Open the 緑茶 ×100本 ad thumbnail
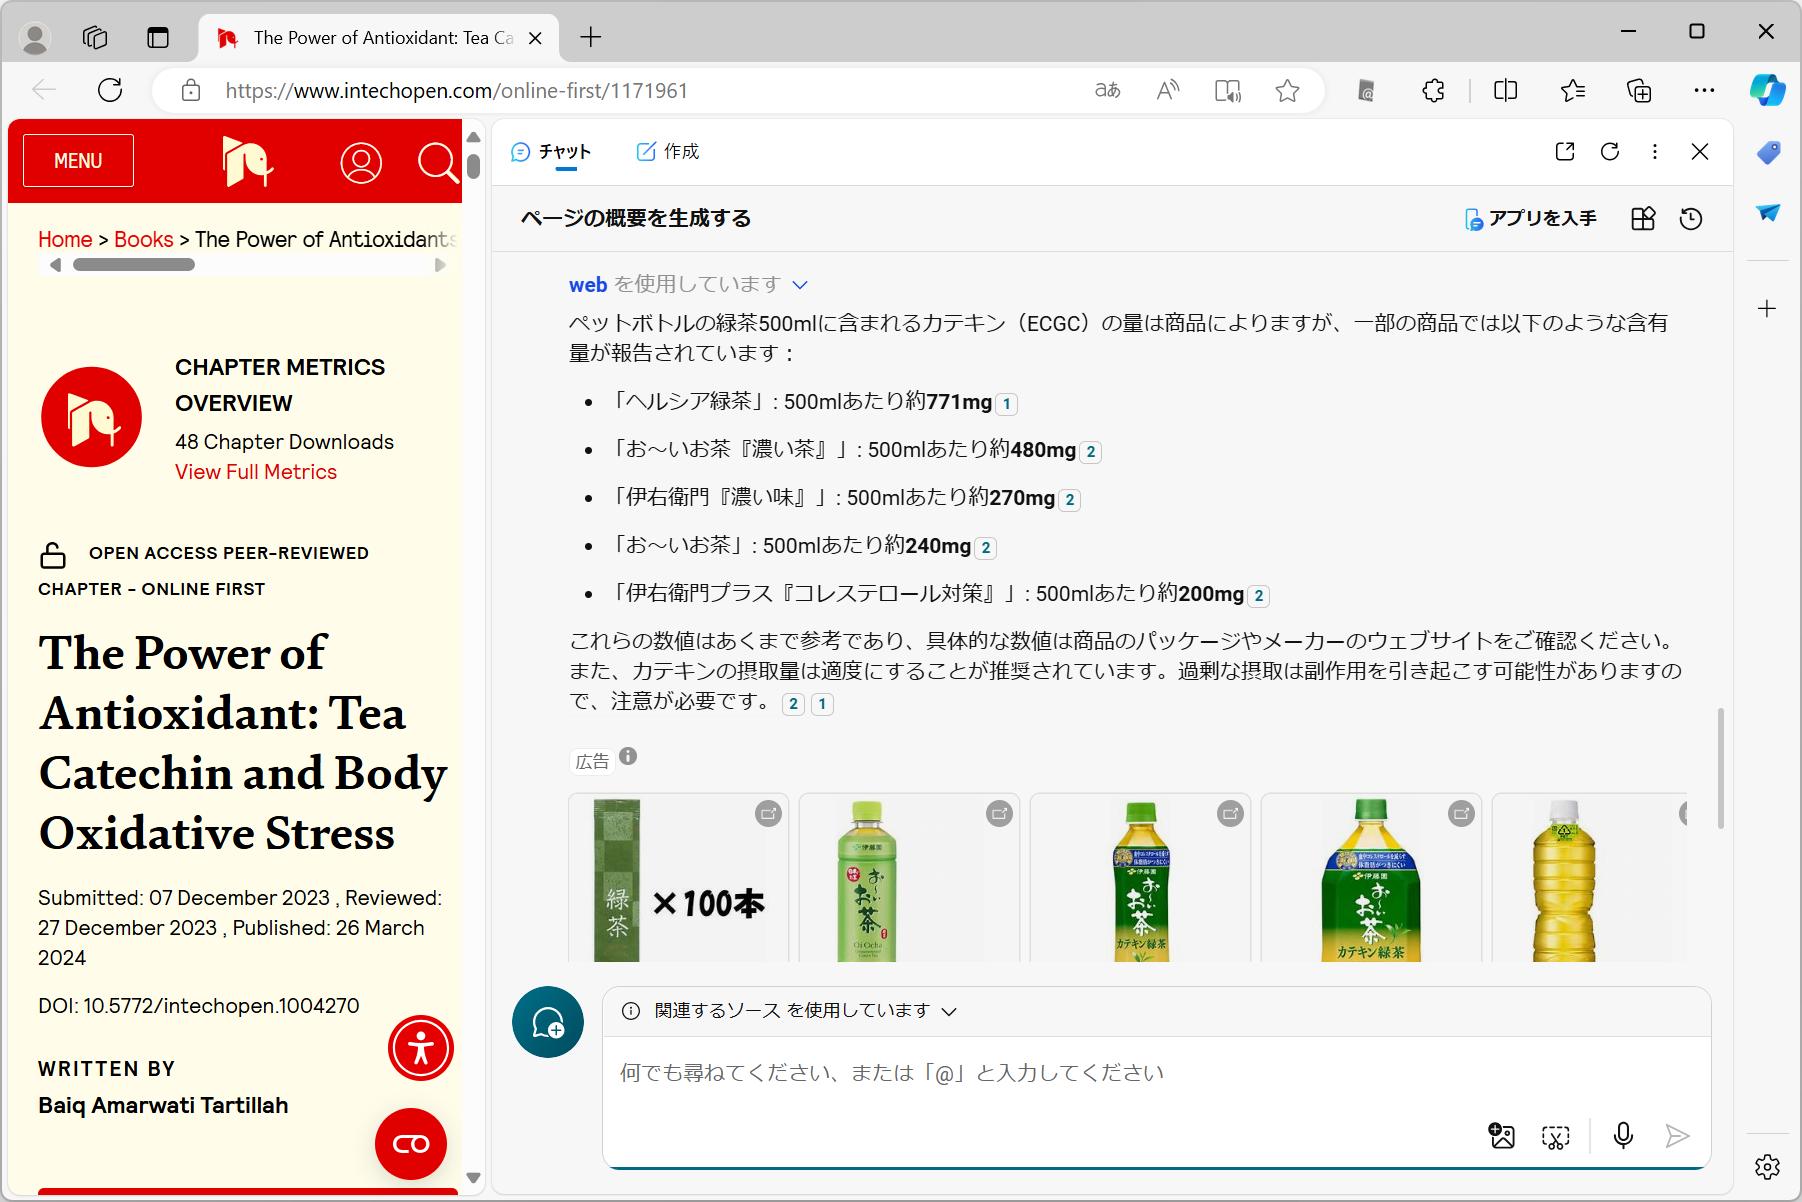The height and width of the screenshot is (1202, 1802). (x=679, y=878)
